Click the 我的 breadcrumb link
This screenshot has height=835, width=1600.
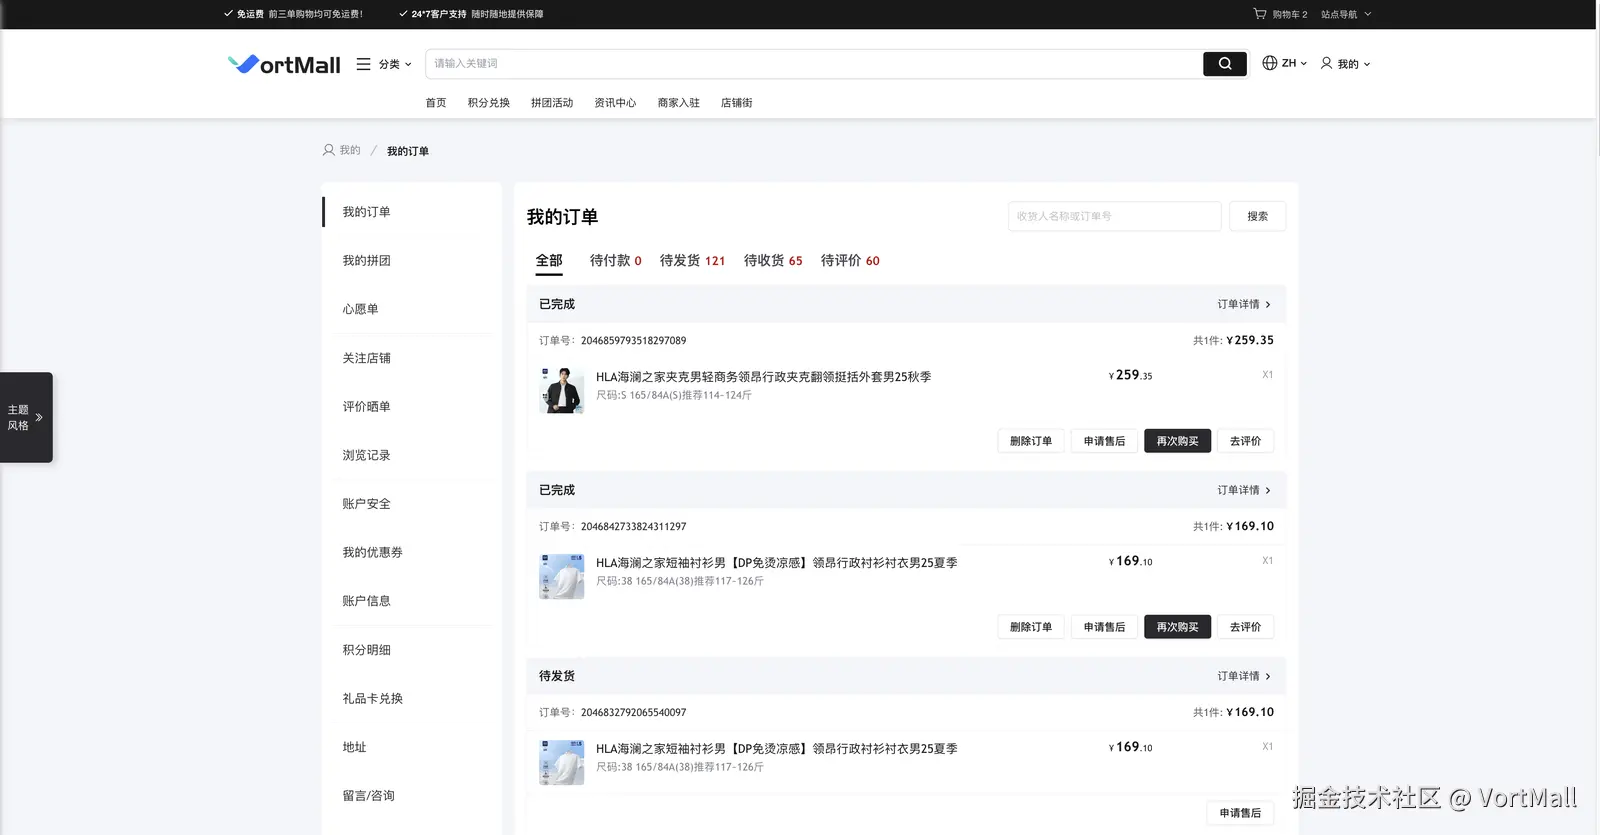click(350, 150)
